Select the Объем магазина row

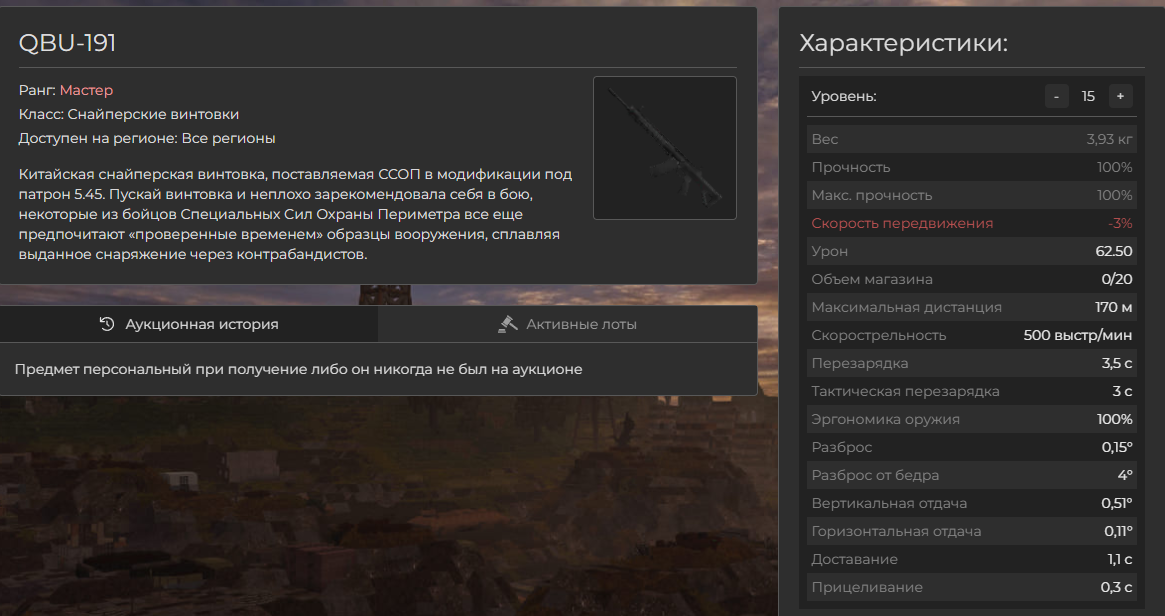[x=972, y=279]
